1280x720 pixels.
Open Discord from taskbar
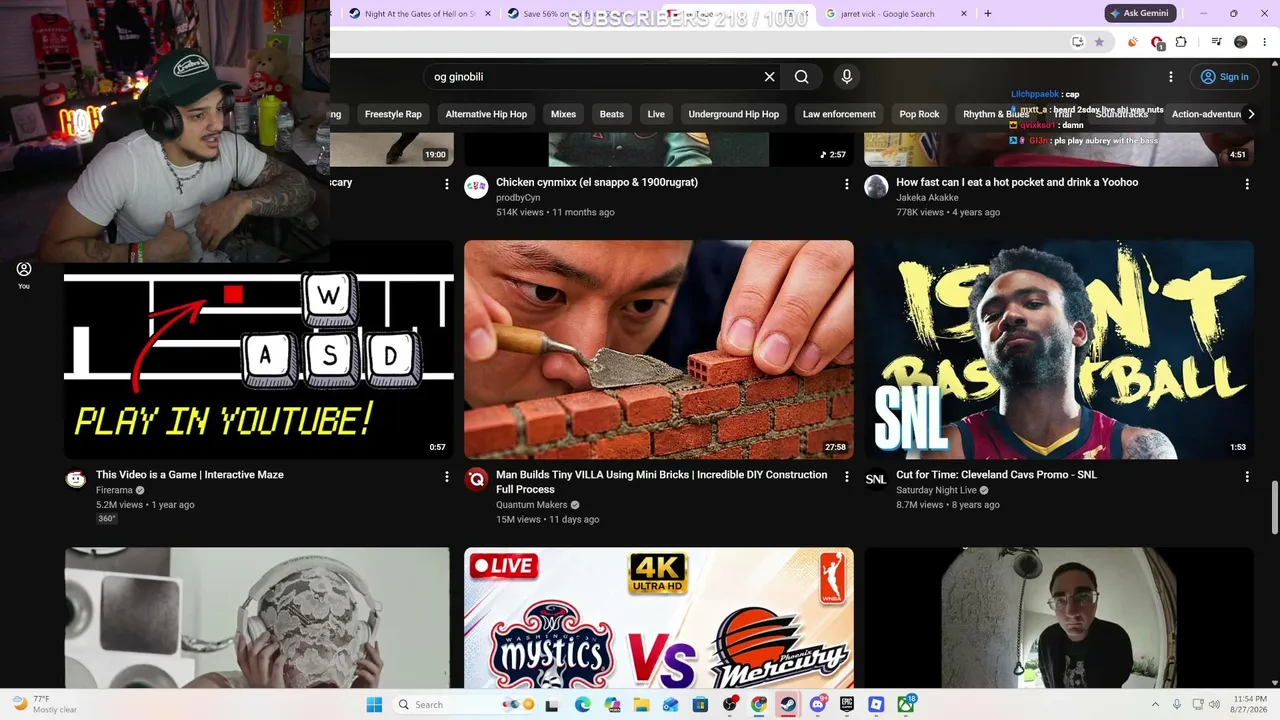click(818, 704)
